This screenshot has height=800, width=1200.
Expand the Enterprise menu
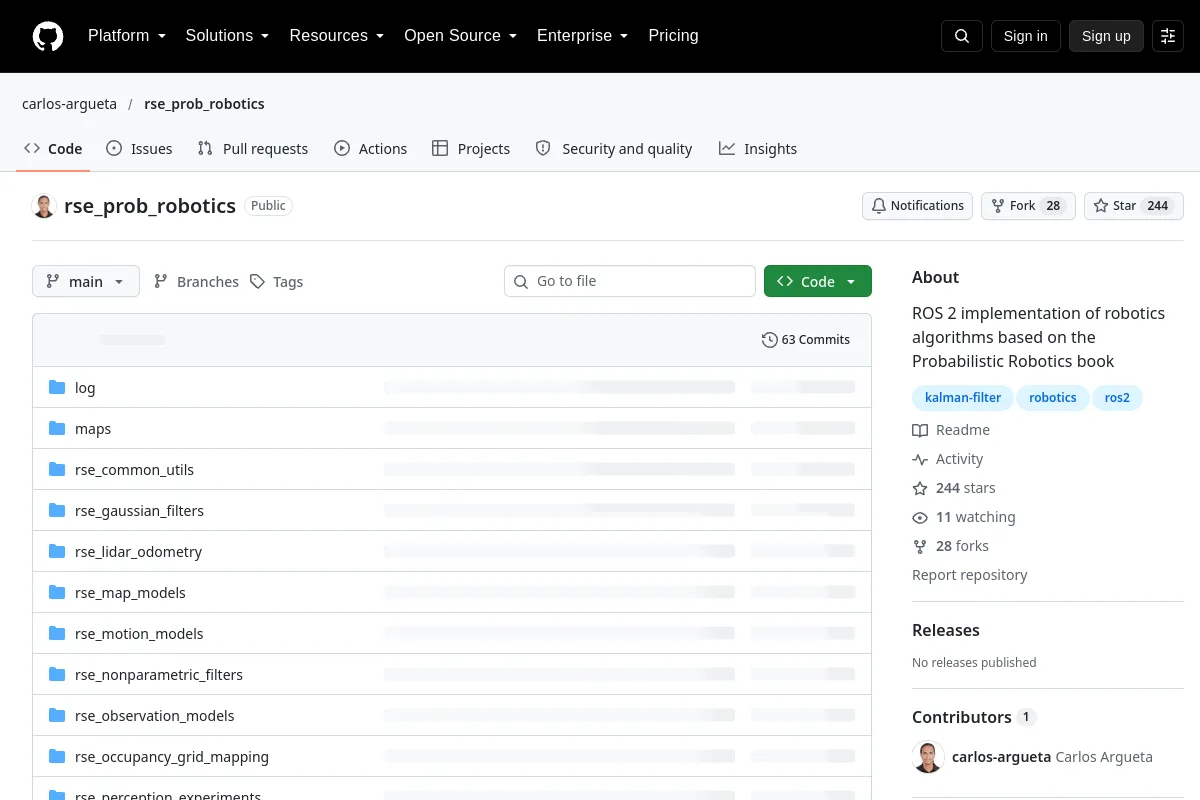pyautogui.click(x=582, y=36)
